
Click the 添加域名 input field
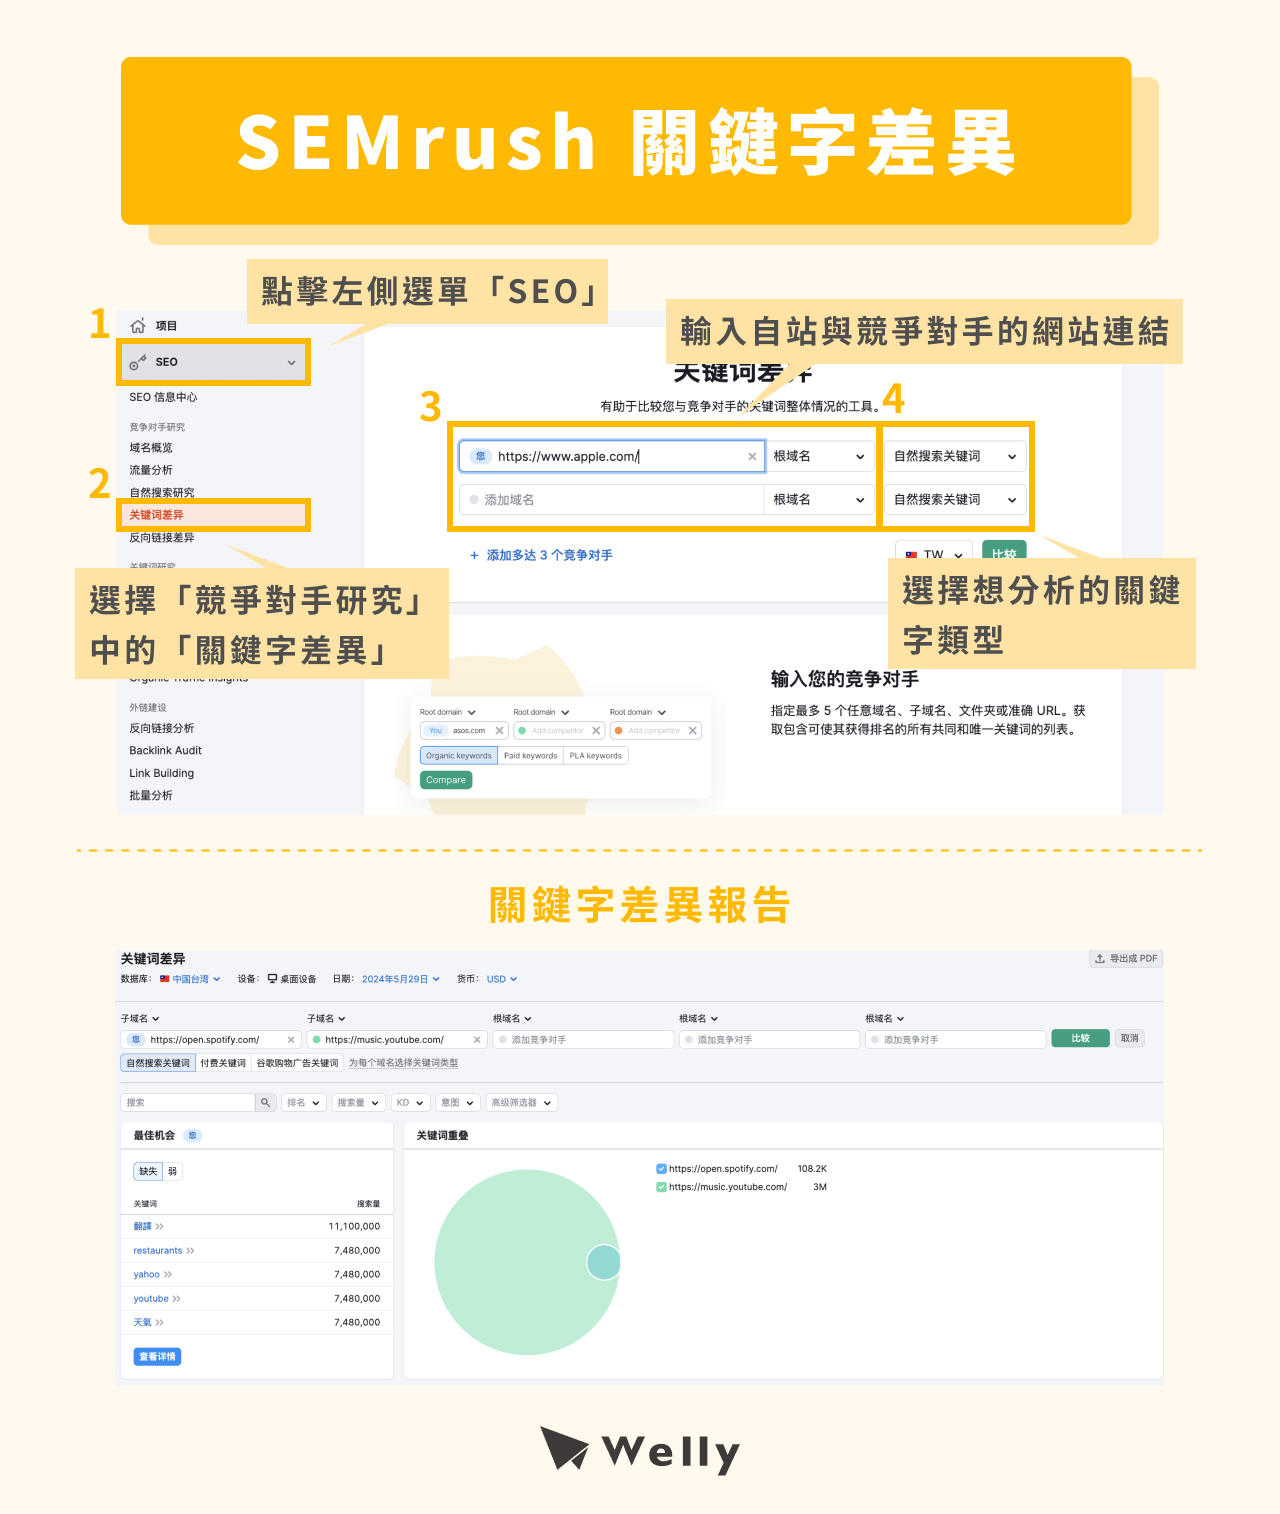[611, 500]
